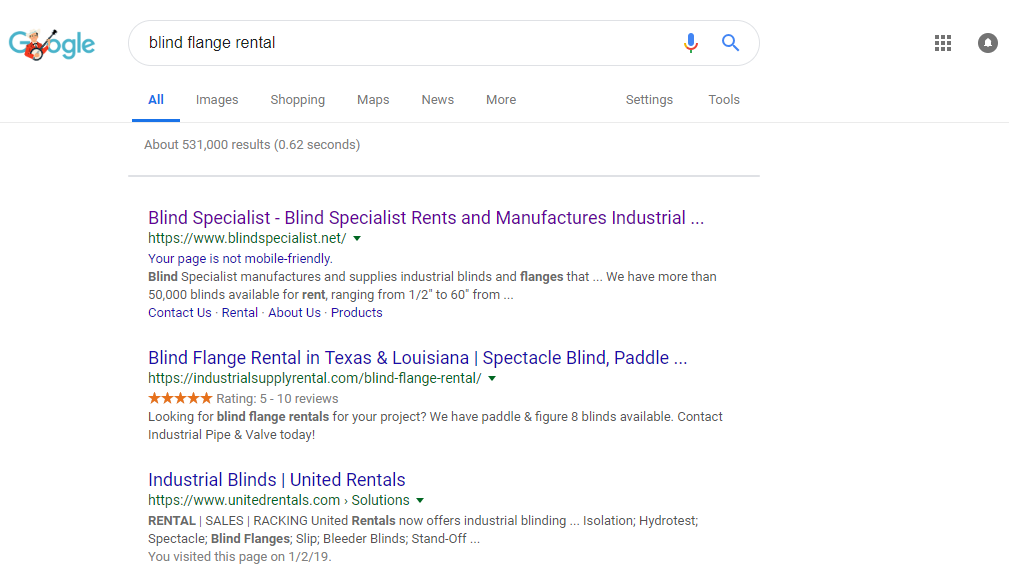Screen dimensions: 1009x581
Task: Click the magnifying glass search icon
Action: [730, 43]
